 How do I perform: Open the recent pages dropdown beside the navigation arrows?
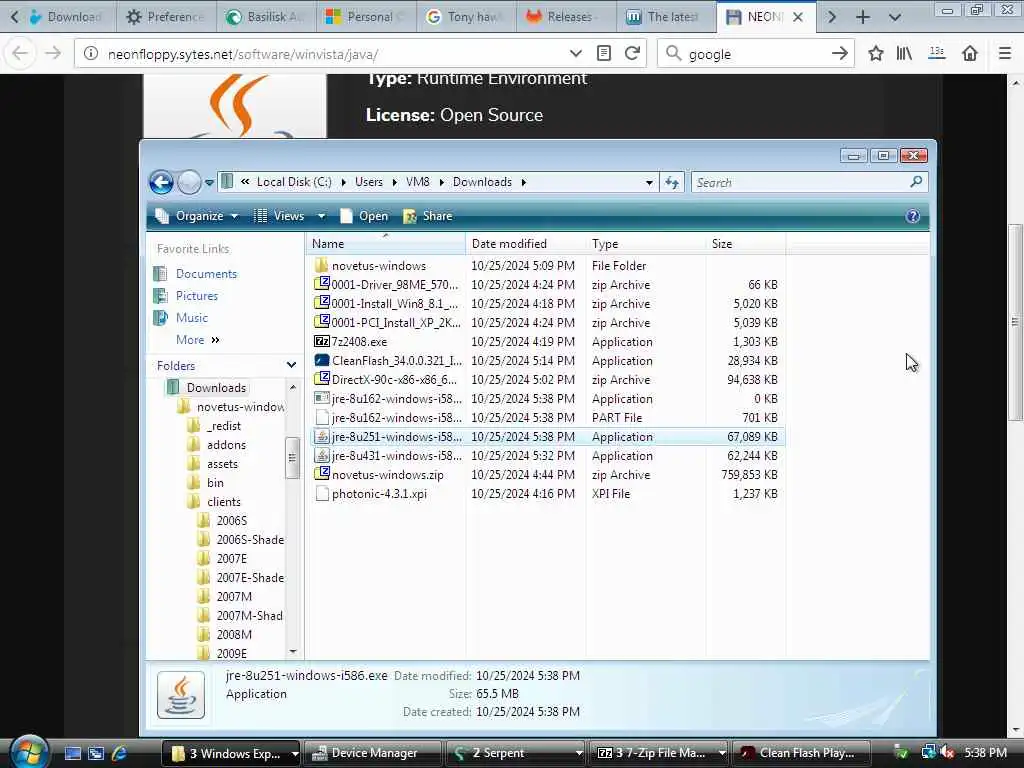pyautogui.click(x=209, y=183)
